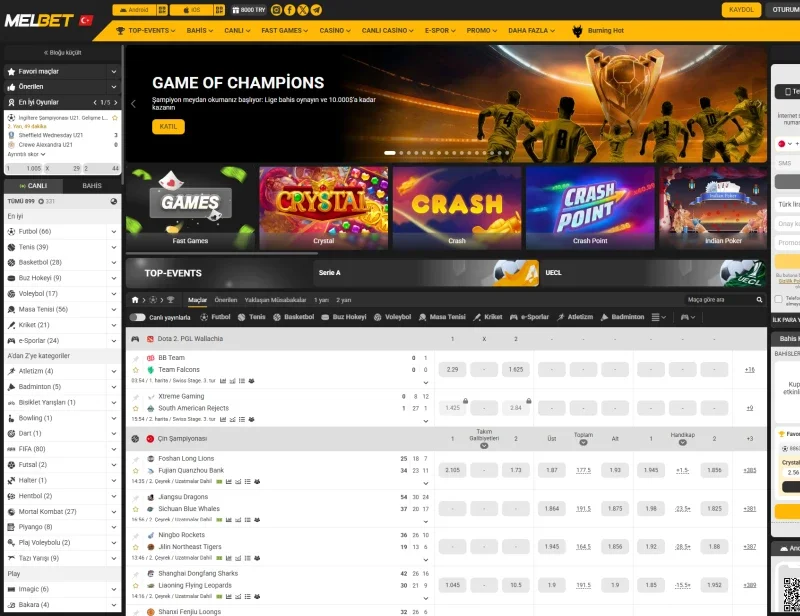Open the Serie A top event
800x616 pixels.
426,273
